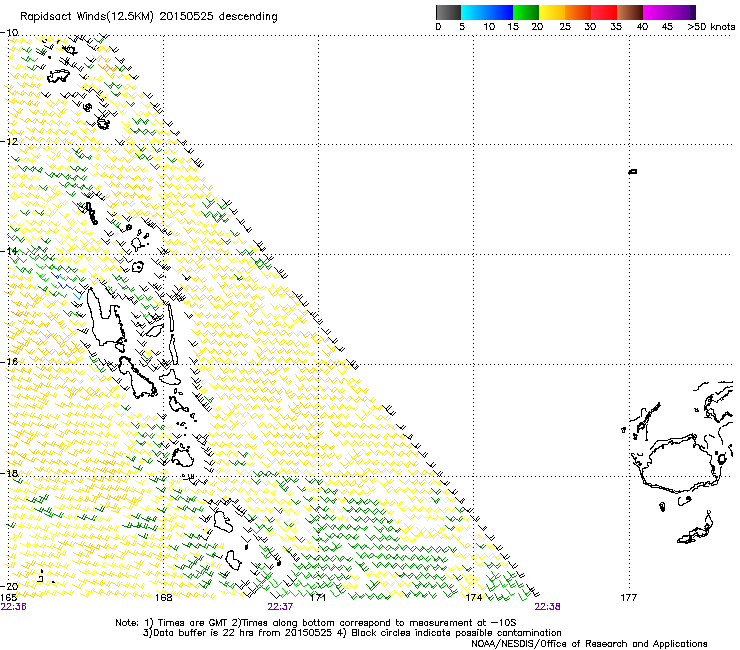Click the small island outline near 177 longitude, -12.5
The width and height of the screenshot is (740, 650).
(633, 171)
